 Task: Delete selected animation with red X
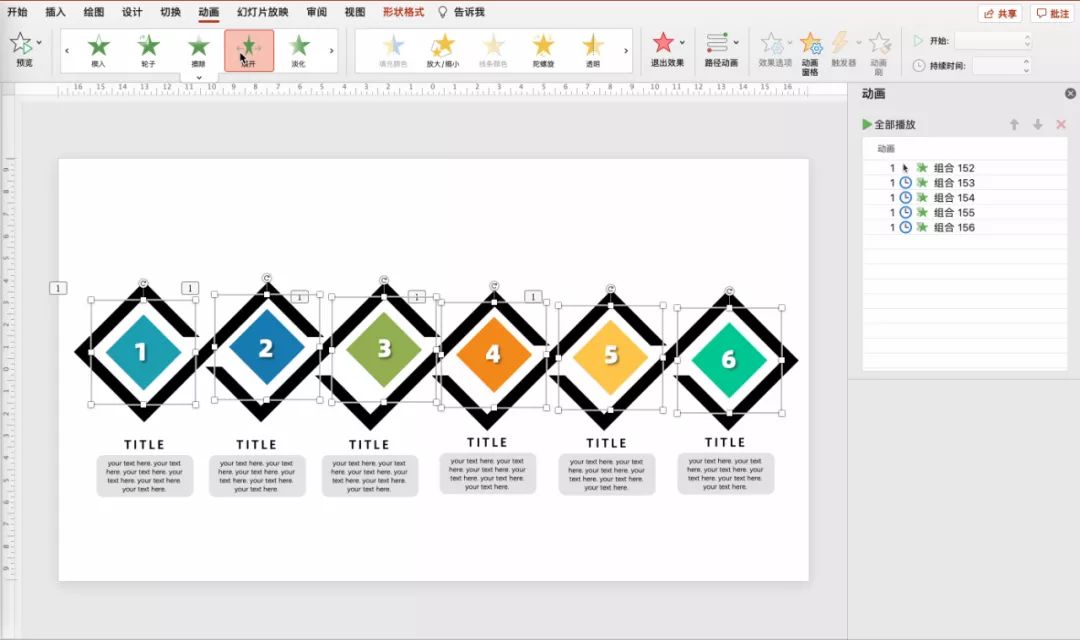pos(1061,124)
